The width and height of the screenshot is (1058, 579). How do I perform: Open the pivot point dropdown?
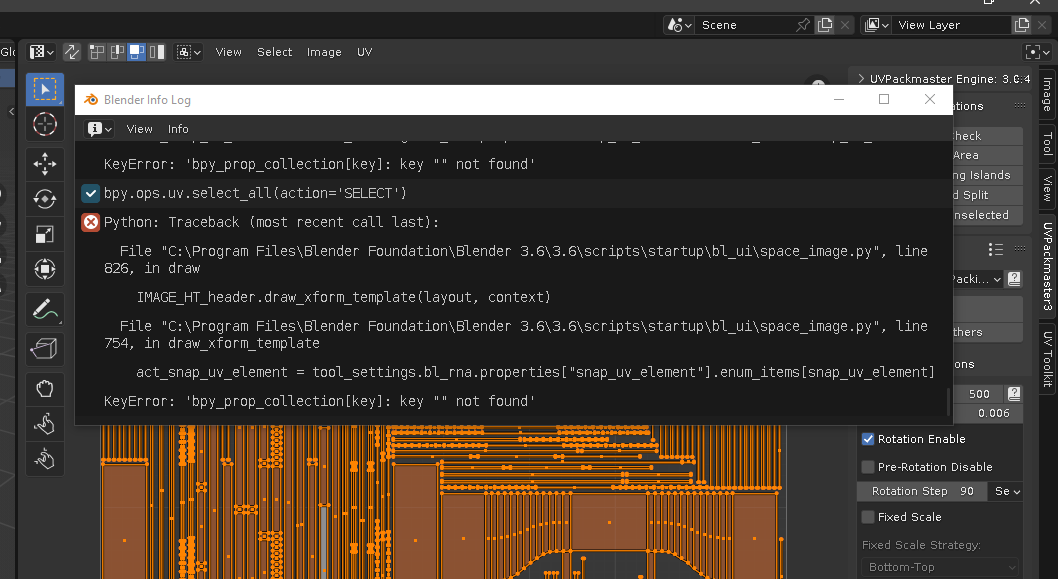(x=1037, y=52)
